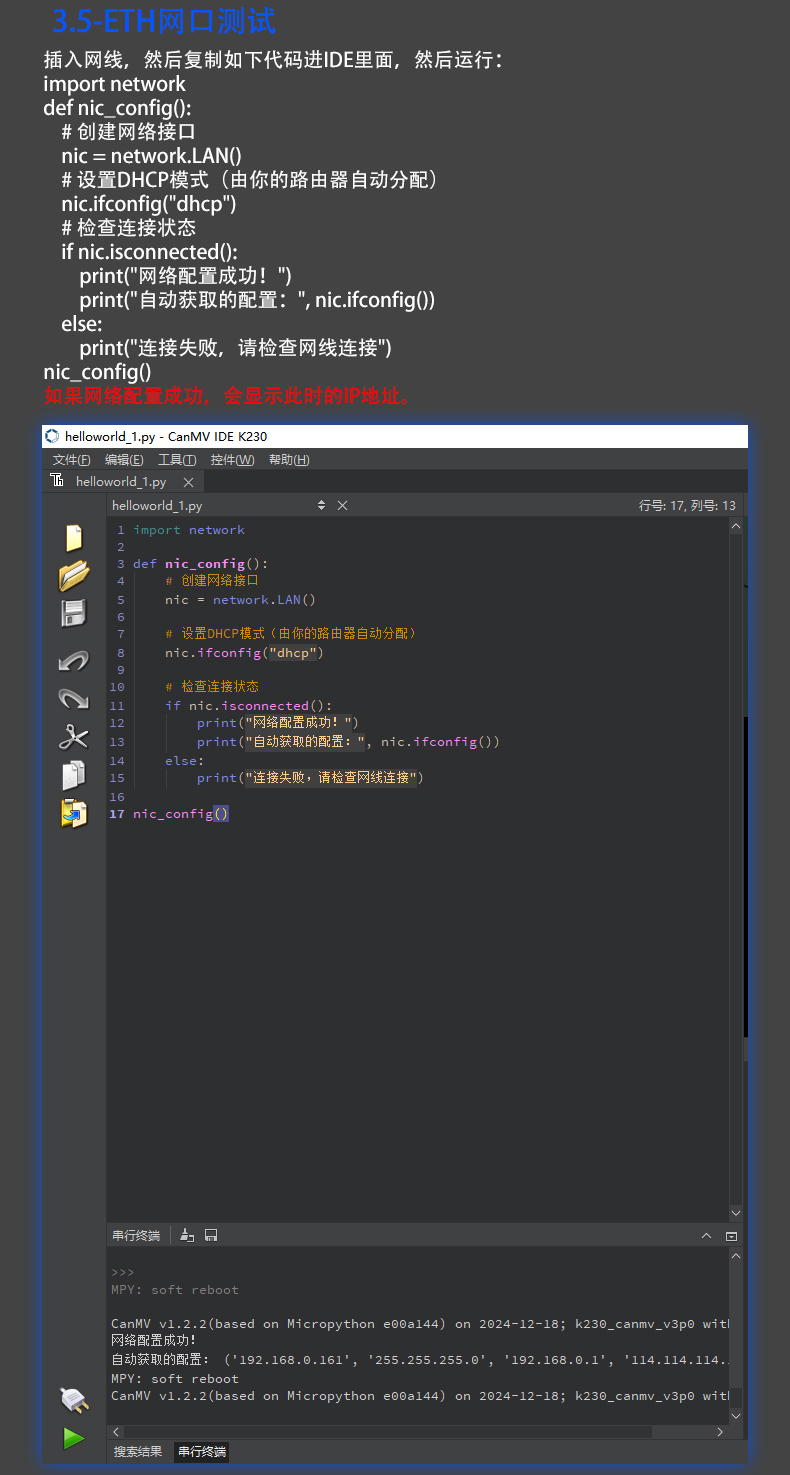This screenshot has width=790, height=1475.
Task: Switch to the 搜索结果 tab
Action: click(138, 1452)
